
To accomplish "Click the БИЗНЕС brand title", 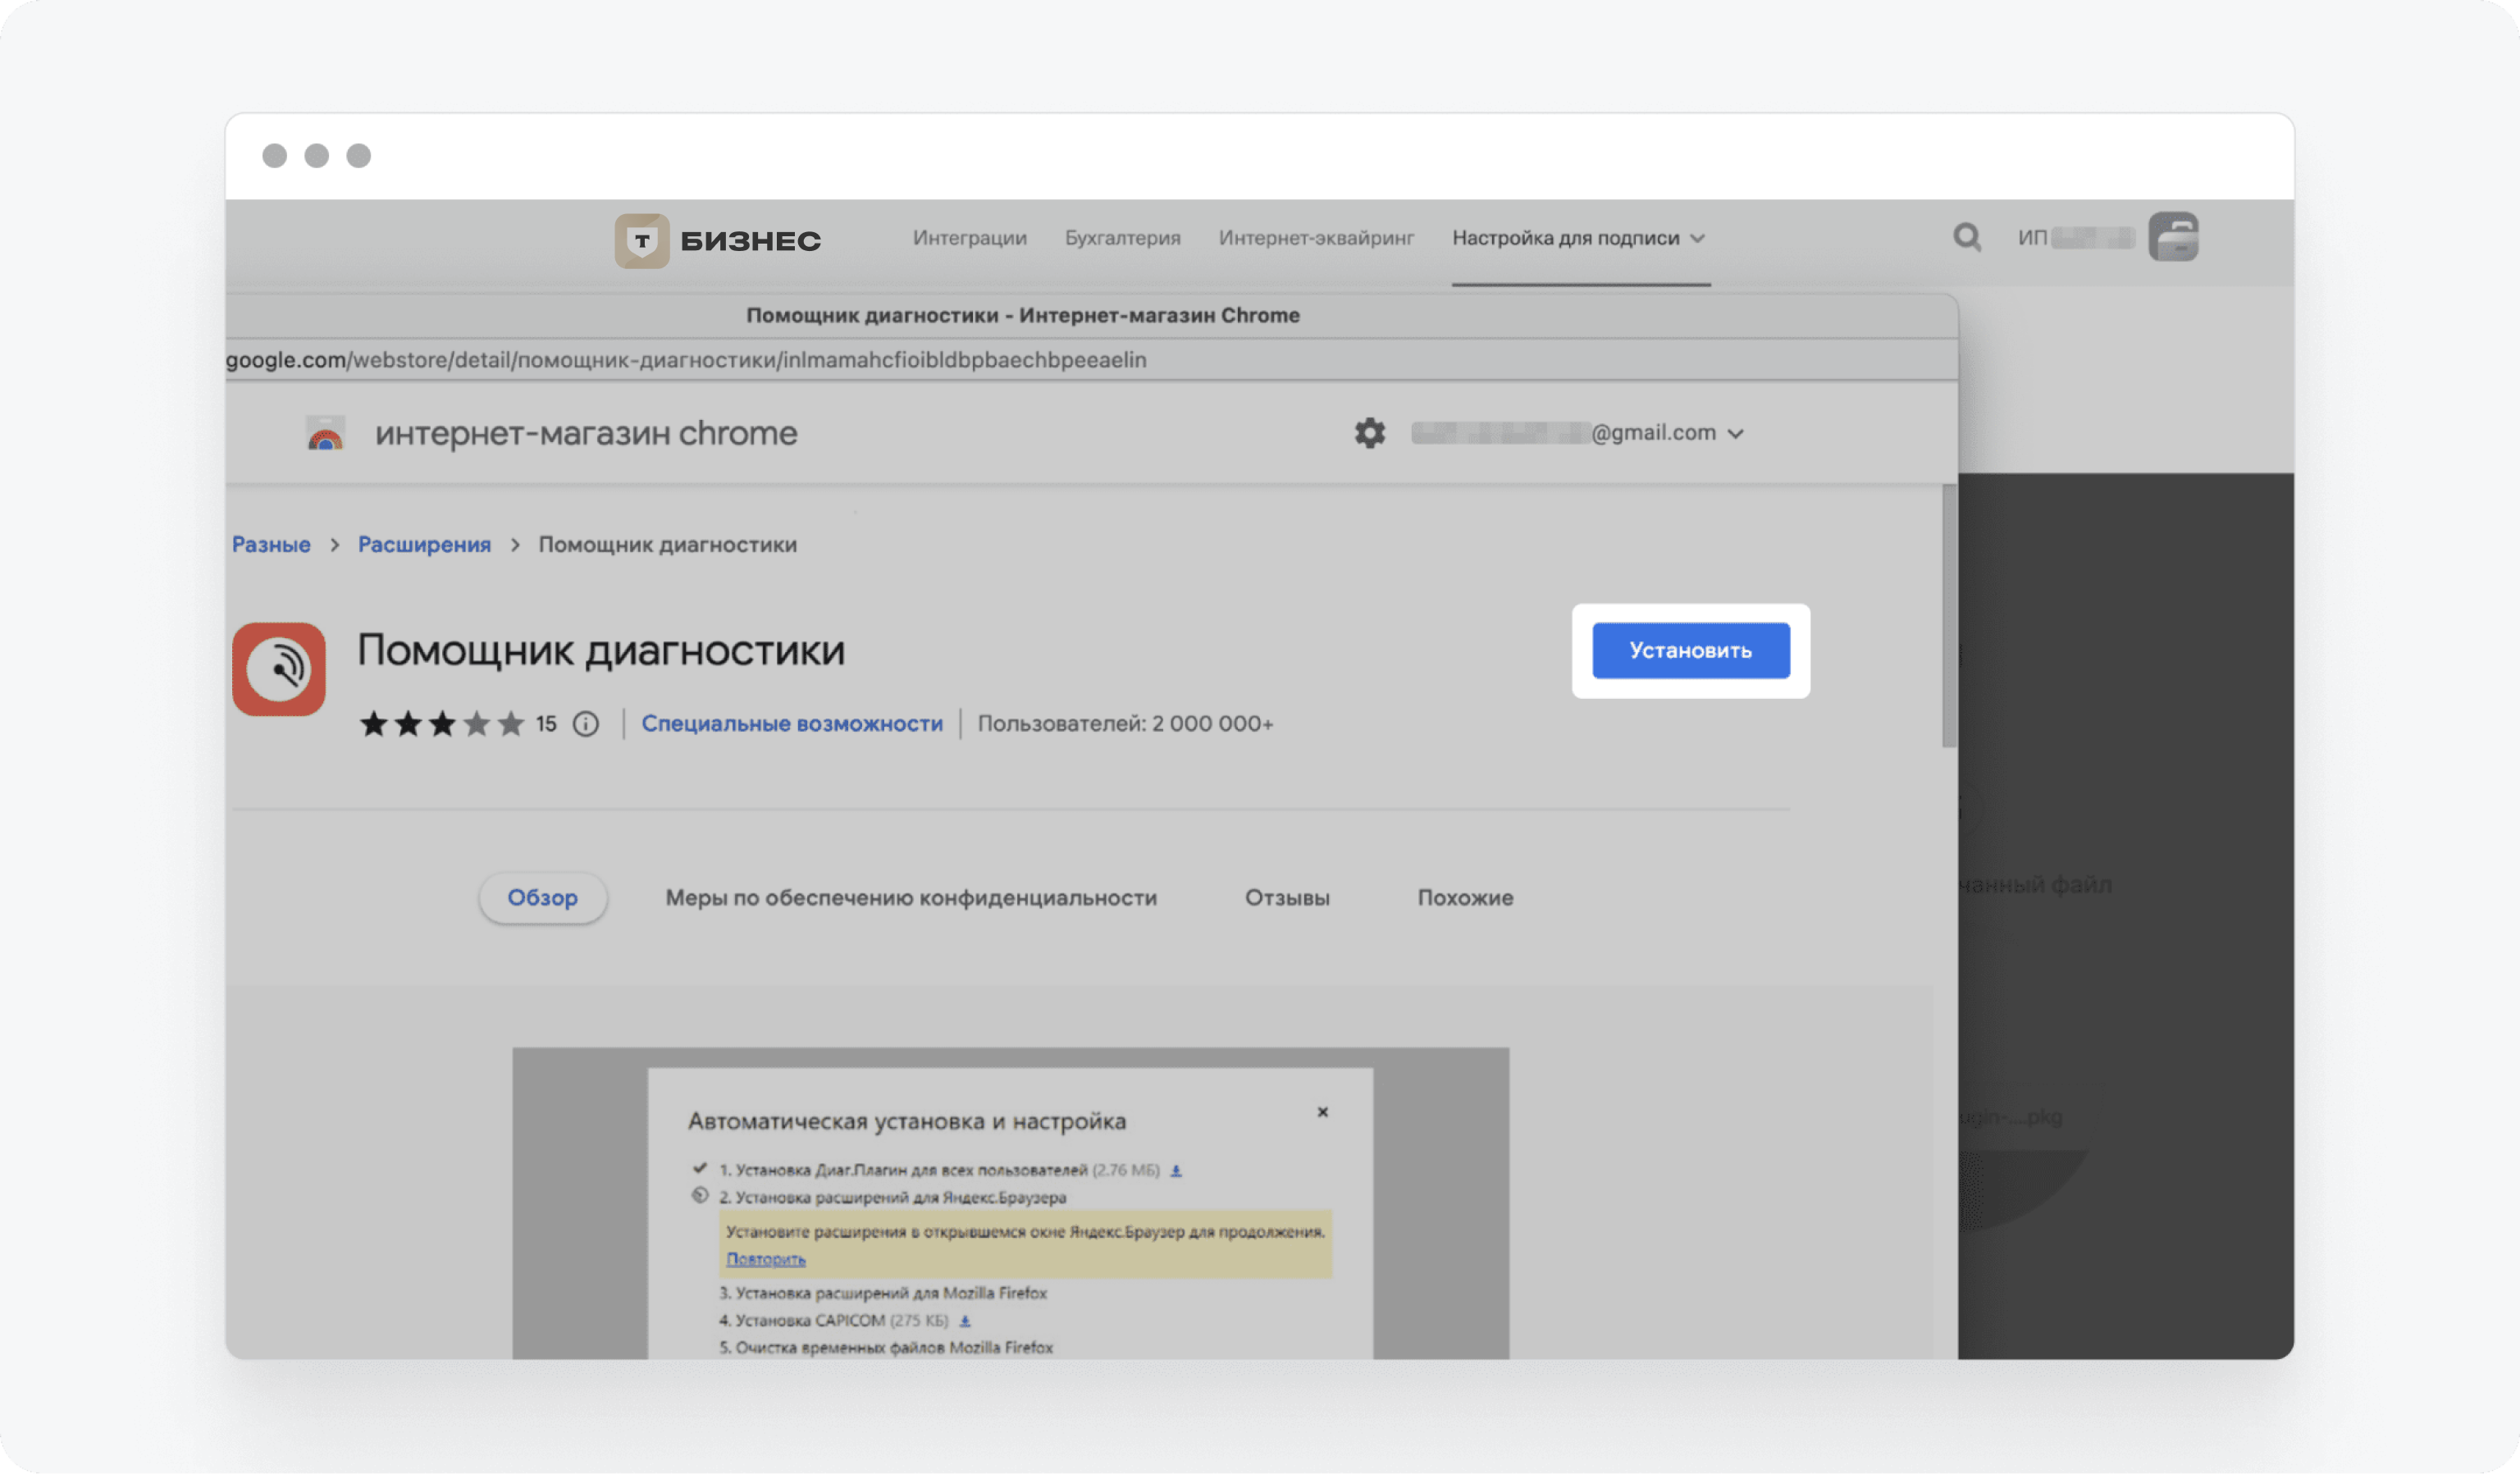I will [x=750, y=241].
